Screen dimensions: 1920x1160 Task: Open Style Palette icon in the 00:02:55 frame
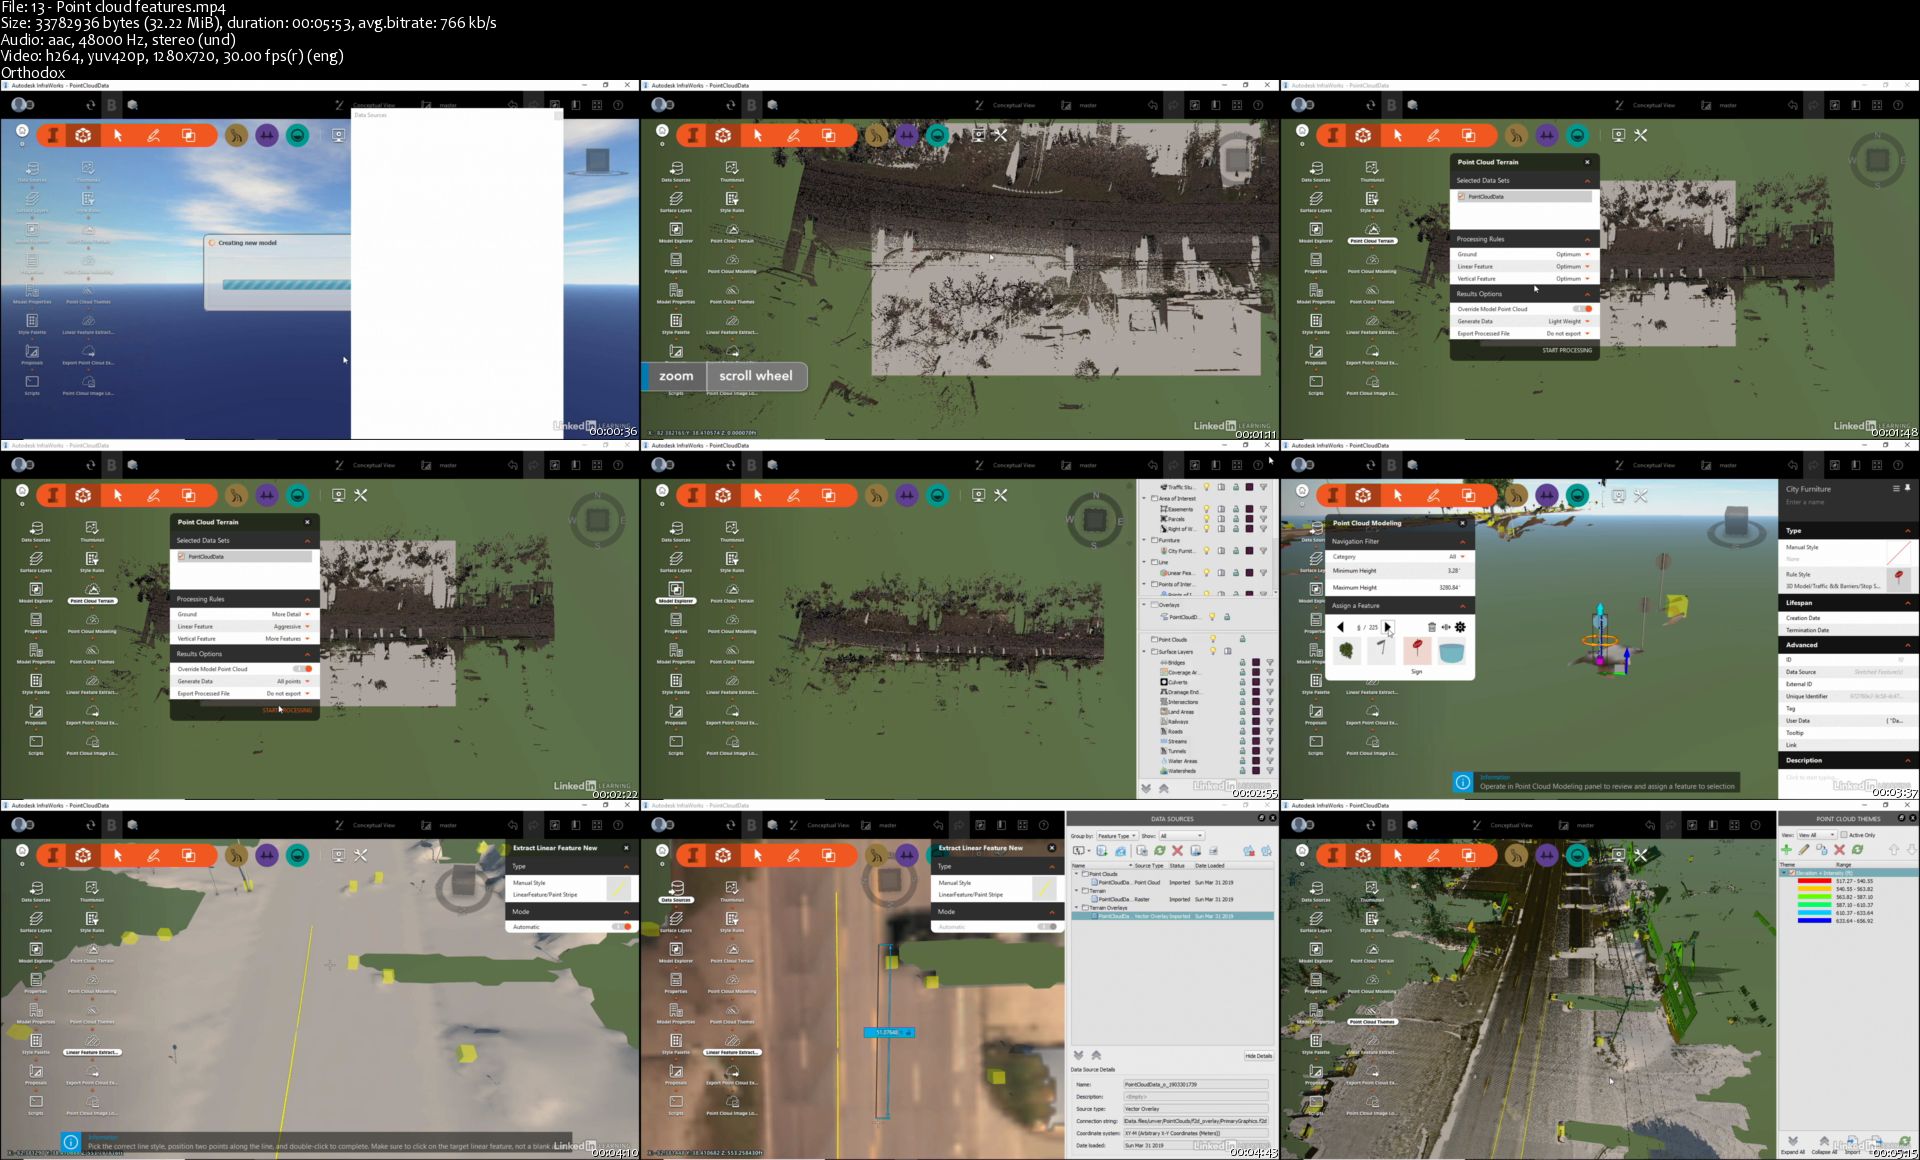click(676, 681)
